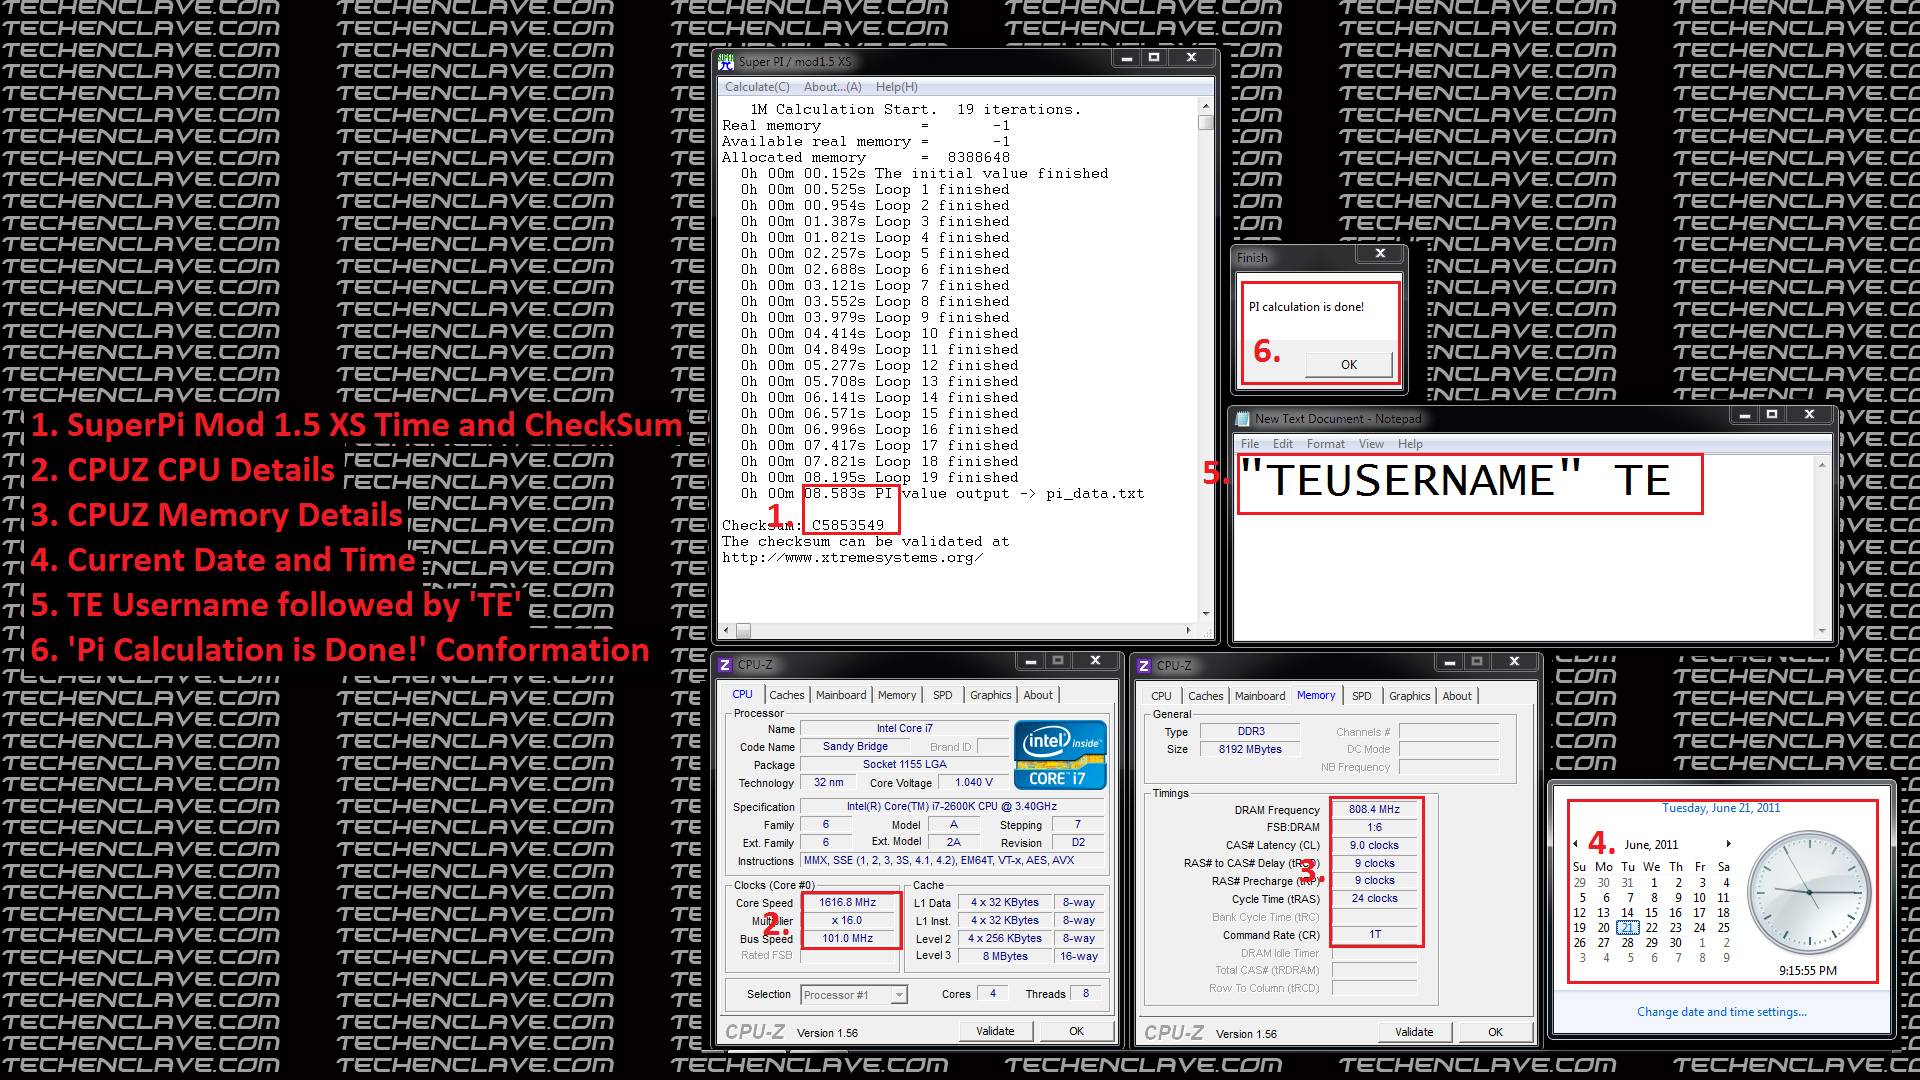Image resolution: width=1920 pixels, height=1080 pixels.
Task: Open Help menu in Super PI
Action: point(896,87)
